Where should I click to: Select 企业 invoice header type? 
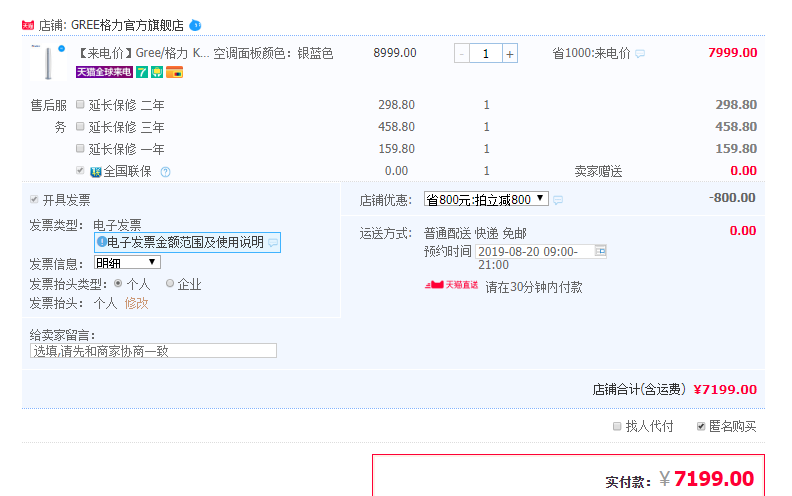tap(170, 284)
